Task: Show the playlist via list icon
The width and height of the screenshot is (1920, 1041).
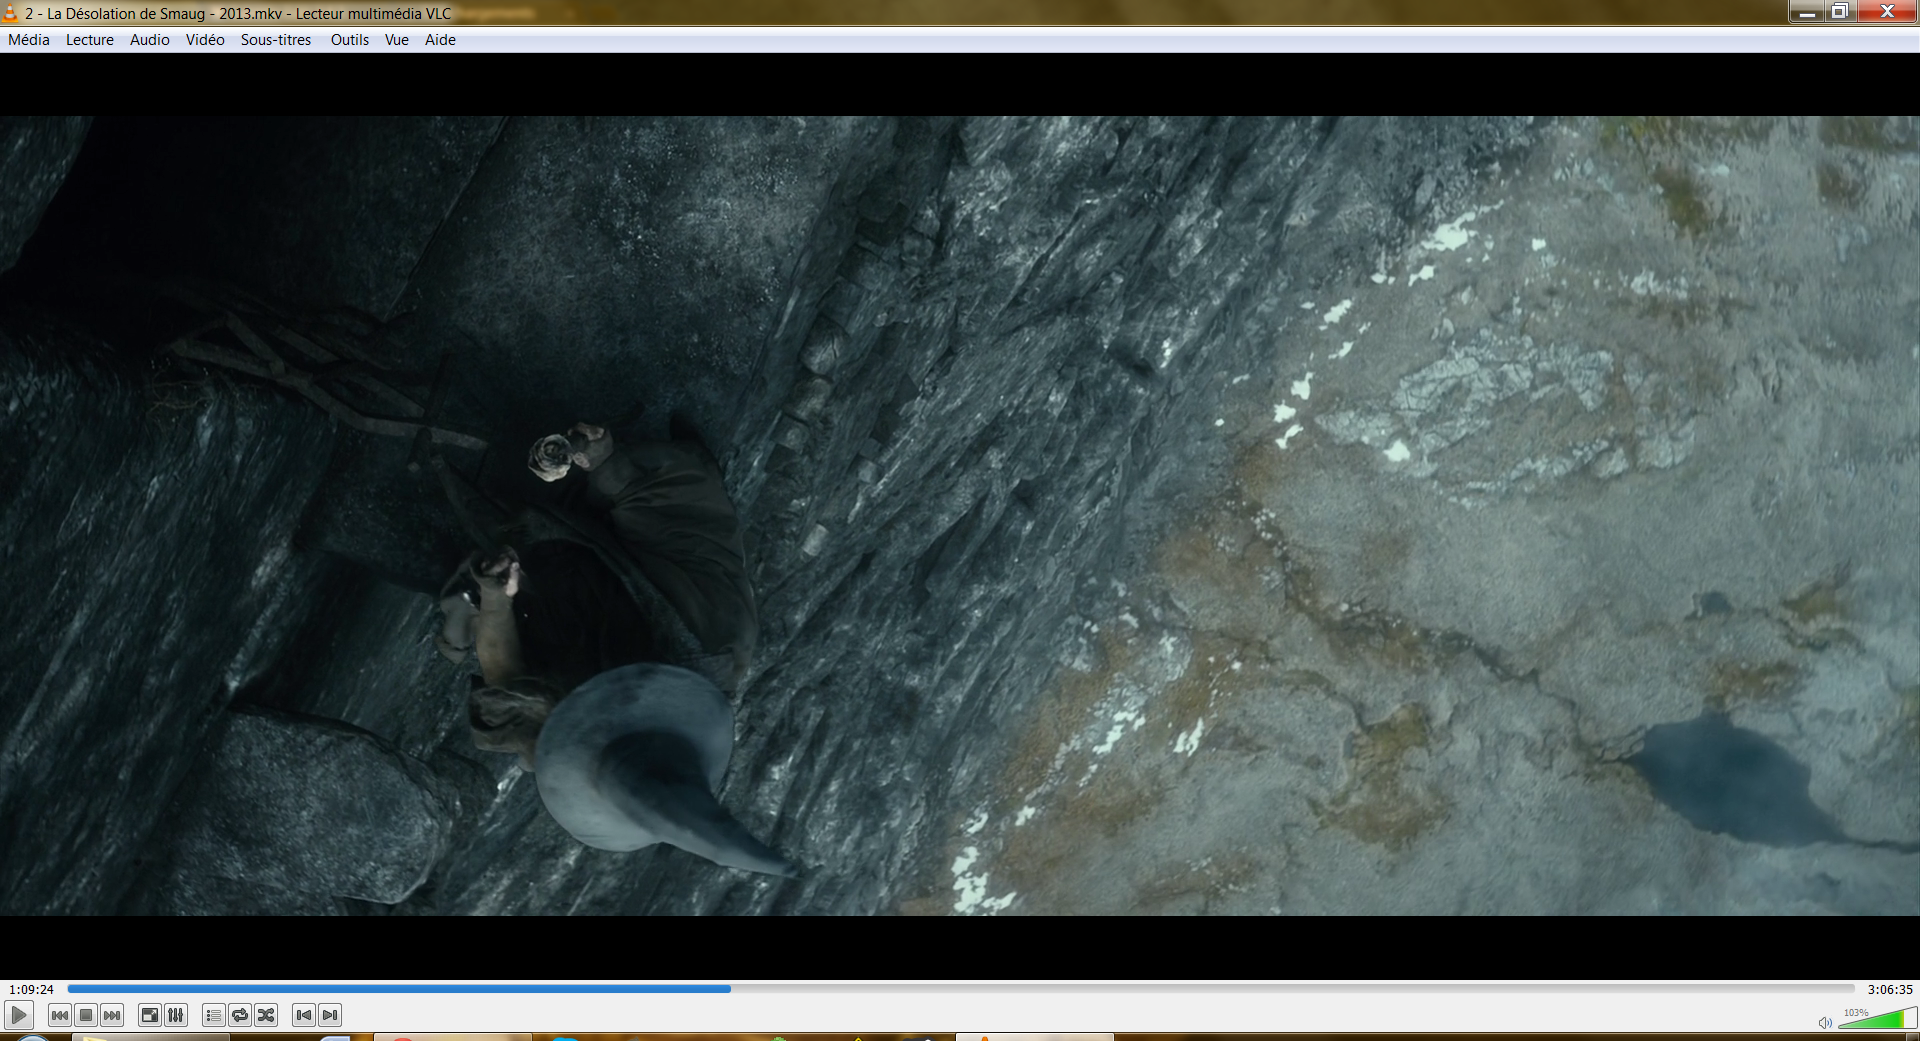Action: click(x=214, y=1015)
